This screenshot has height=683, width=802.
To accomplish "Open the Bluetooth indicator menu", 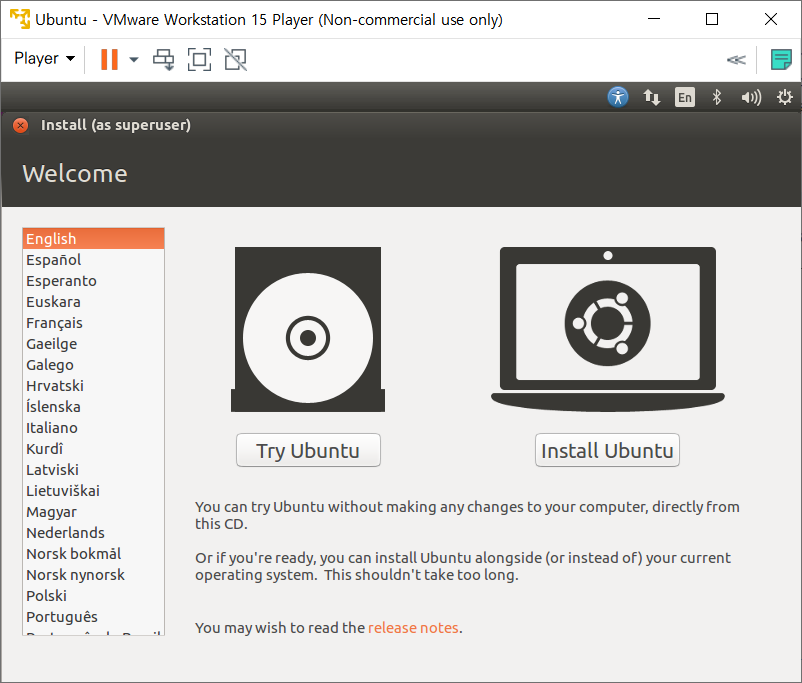I will coord(717,97).
